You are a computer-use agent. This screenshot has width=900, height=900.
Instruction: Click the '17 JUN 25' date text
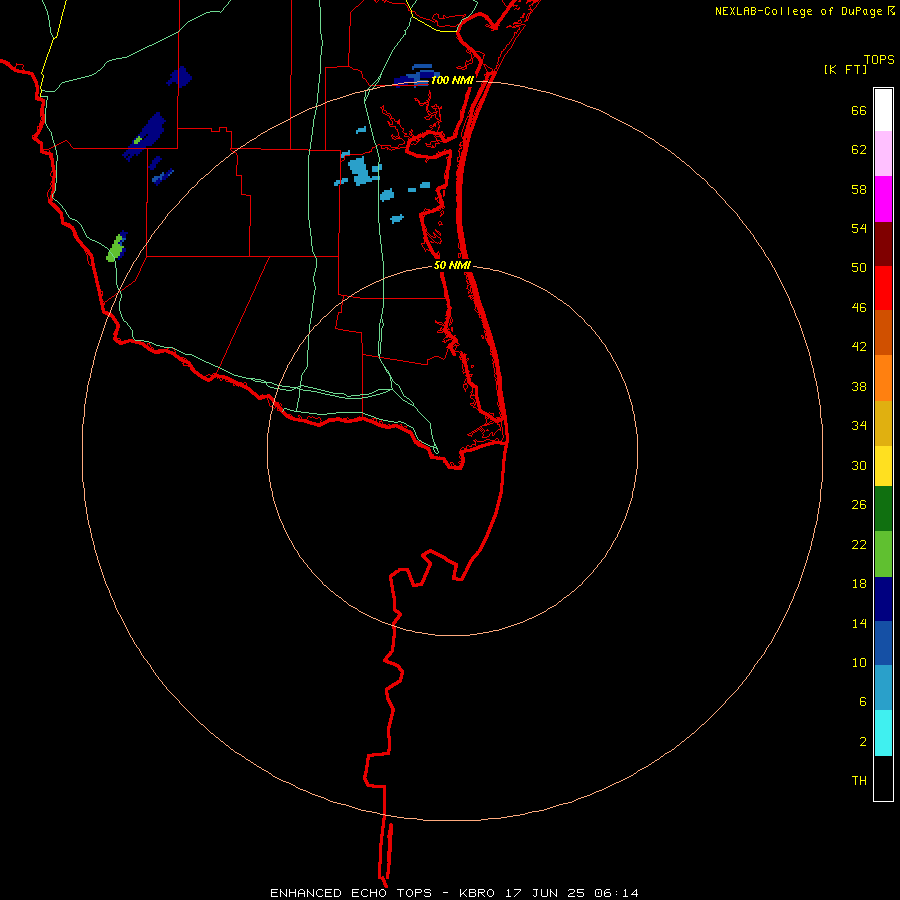point(544,893)
